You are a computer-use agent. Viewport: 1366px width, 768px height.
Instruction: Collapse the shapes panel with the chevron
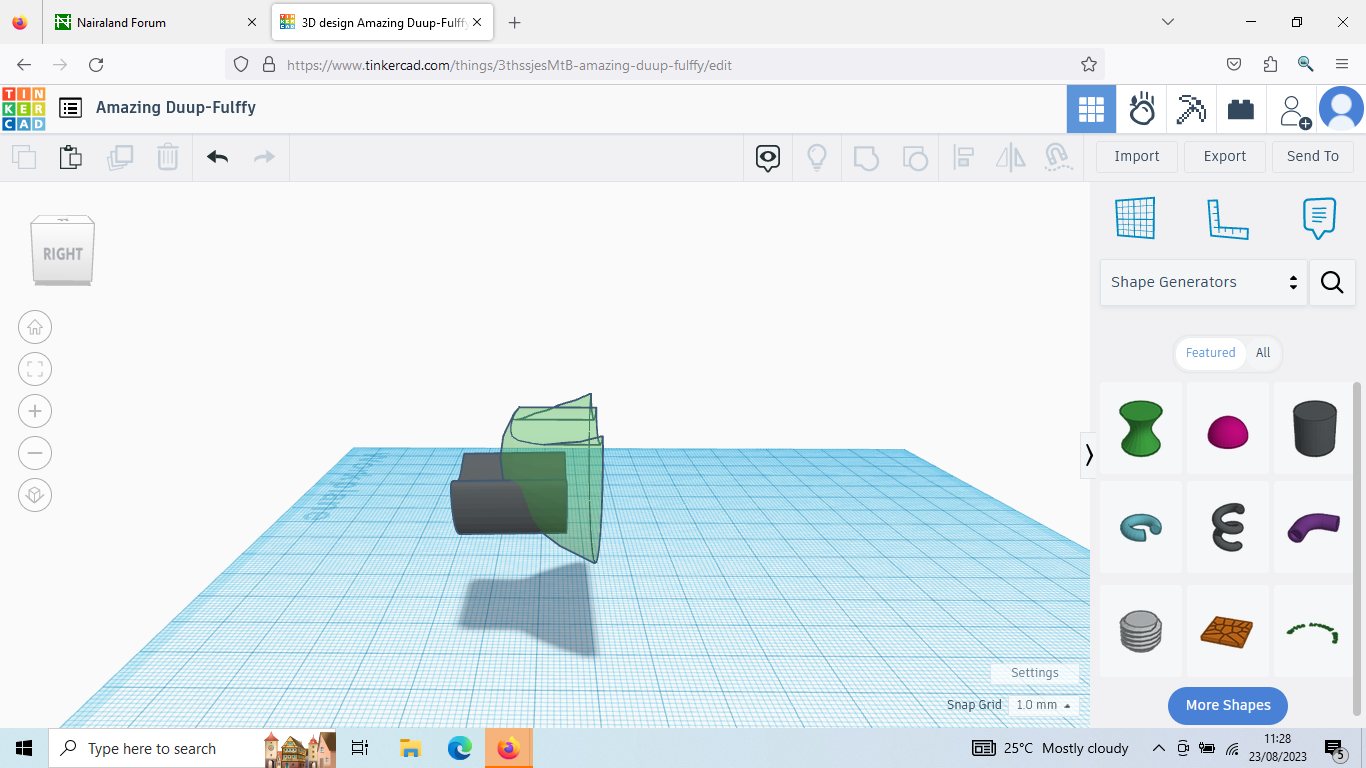tap(1089, 455)
